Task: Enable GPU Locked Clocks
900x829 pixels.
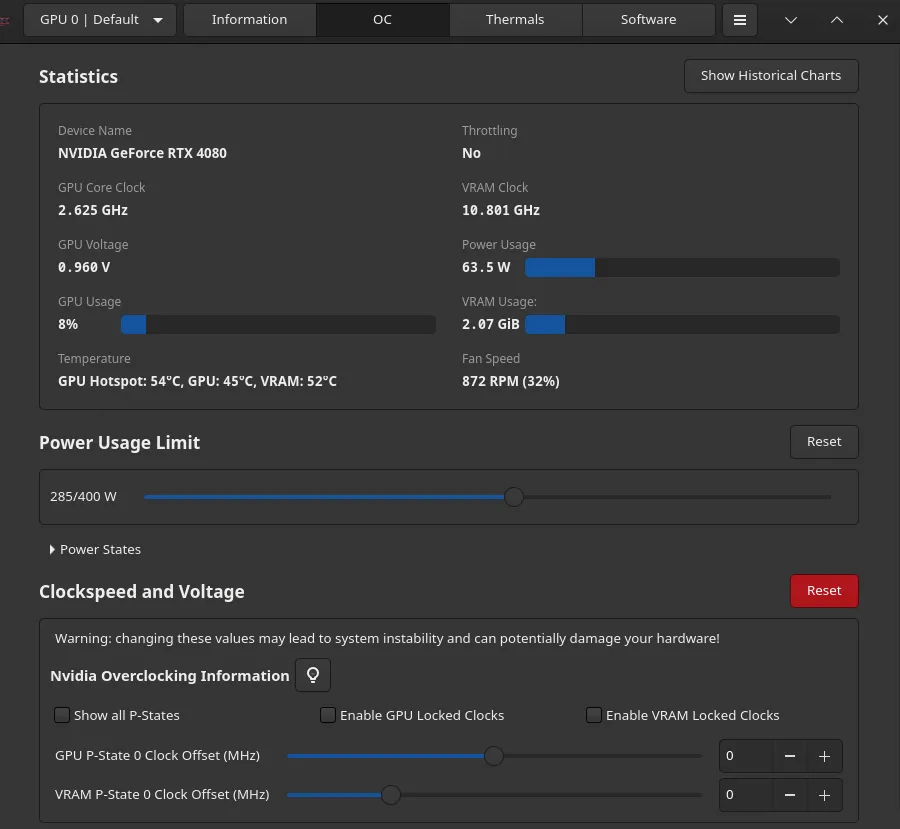Action: [328, 715]
